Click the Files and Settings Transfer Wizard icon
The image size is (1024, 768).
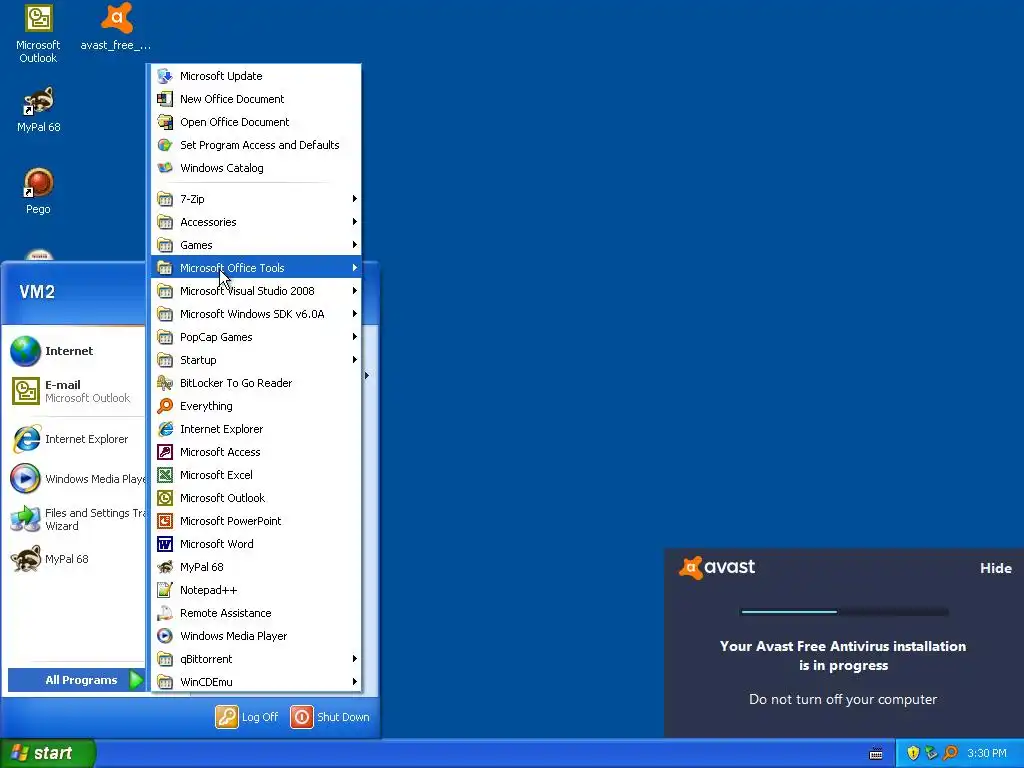click(25, 519)
